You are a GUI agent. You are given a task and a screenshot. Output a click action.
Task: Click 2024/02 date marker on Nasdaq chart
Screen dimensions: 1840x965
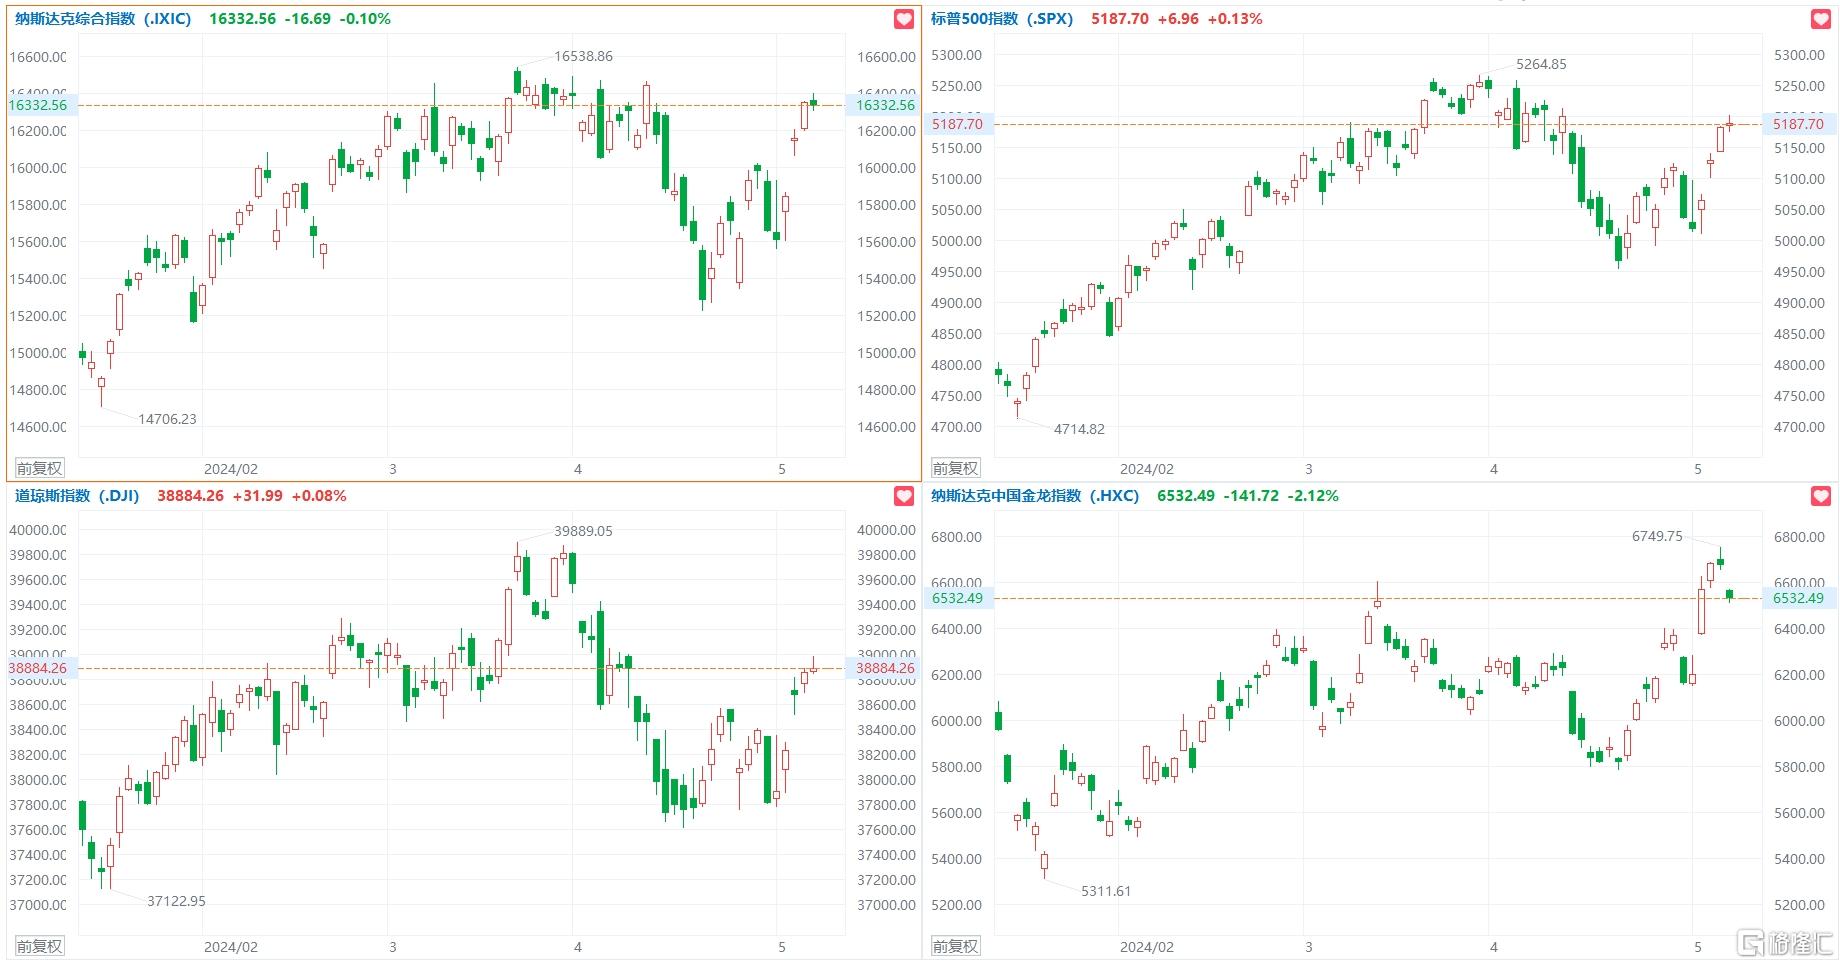pyautogui.click(x=231, y=469)
